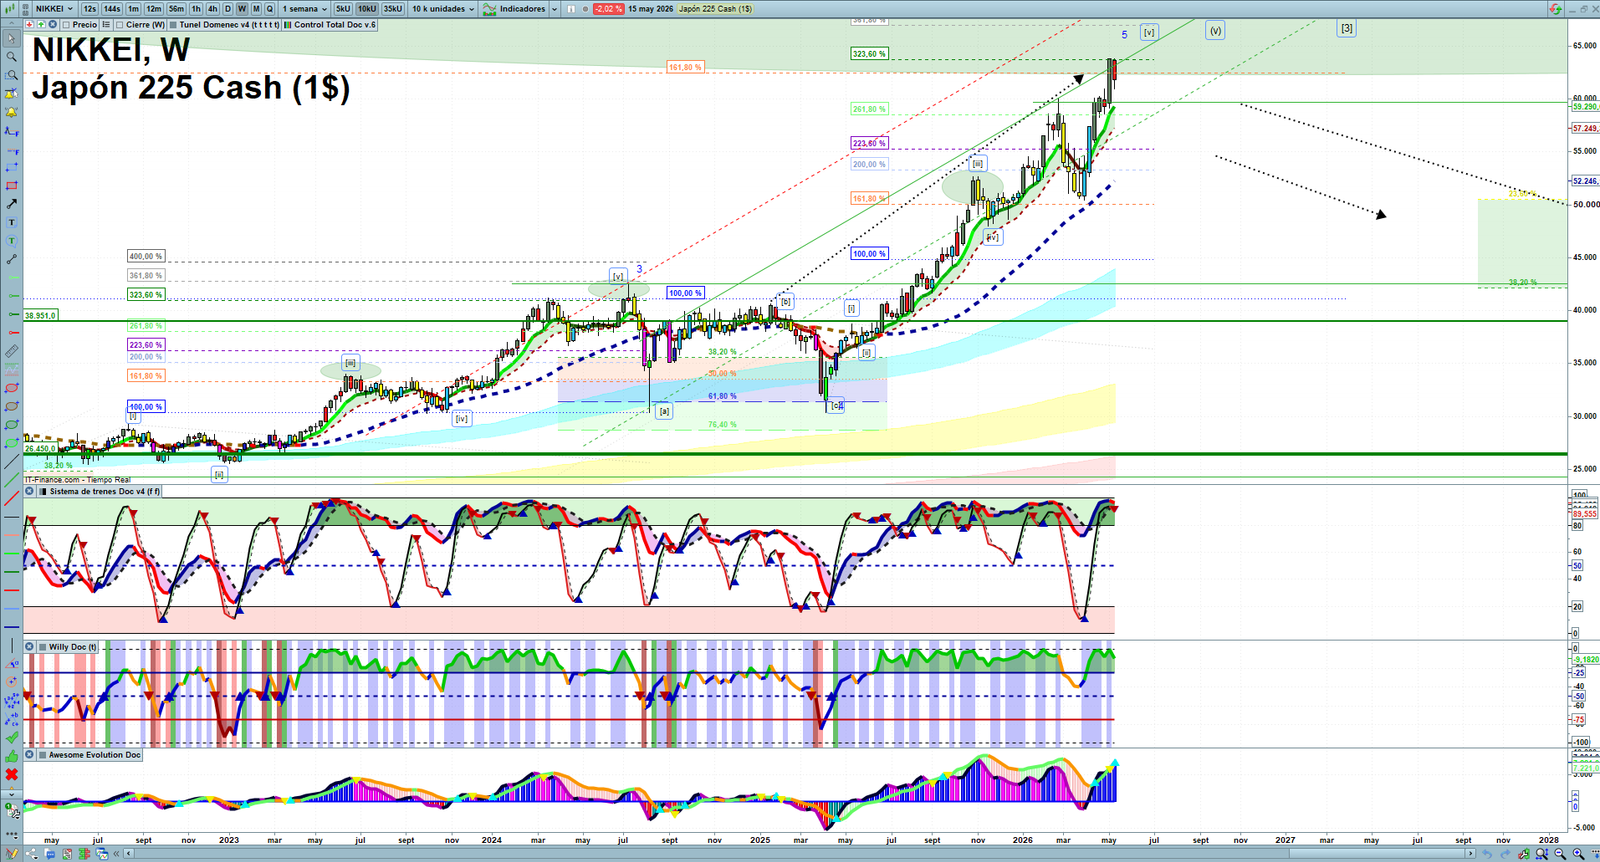Click the undo arrow at bottom right
1600x862 pixels.
point(1487,854)
